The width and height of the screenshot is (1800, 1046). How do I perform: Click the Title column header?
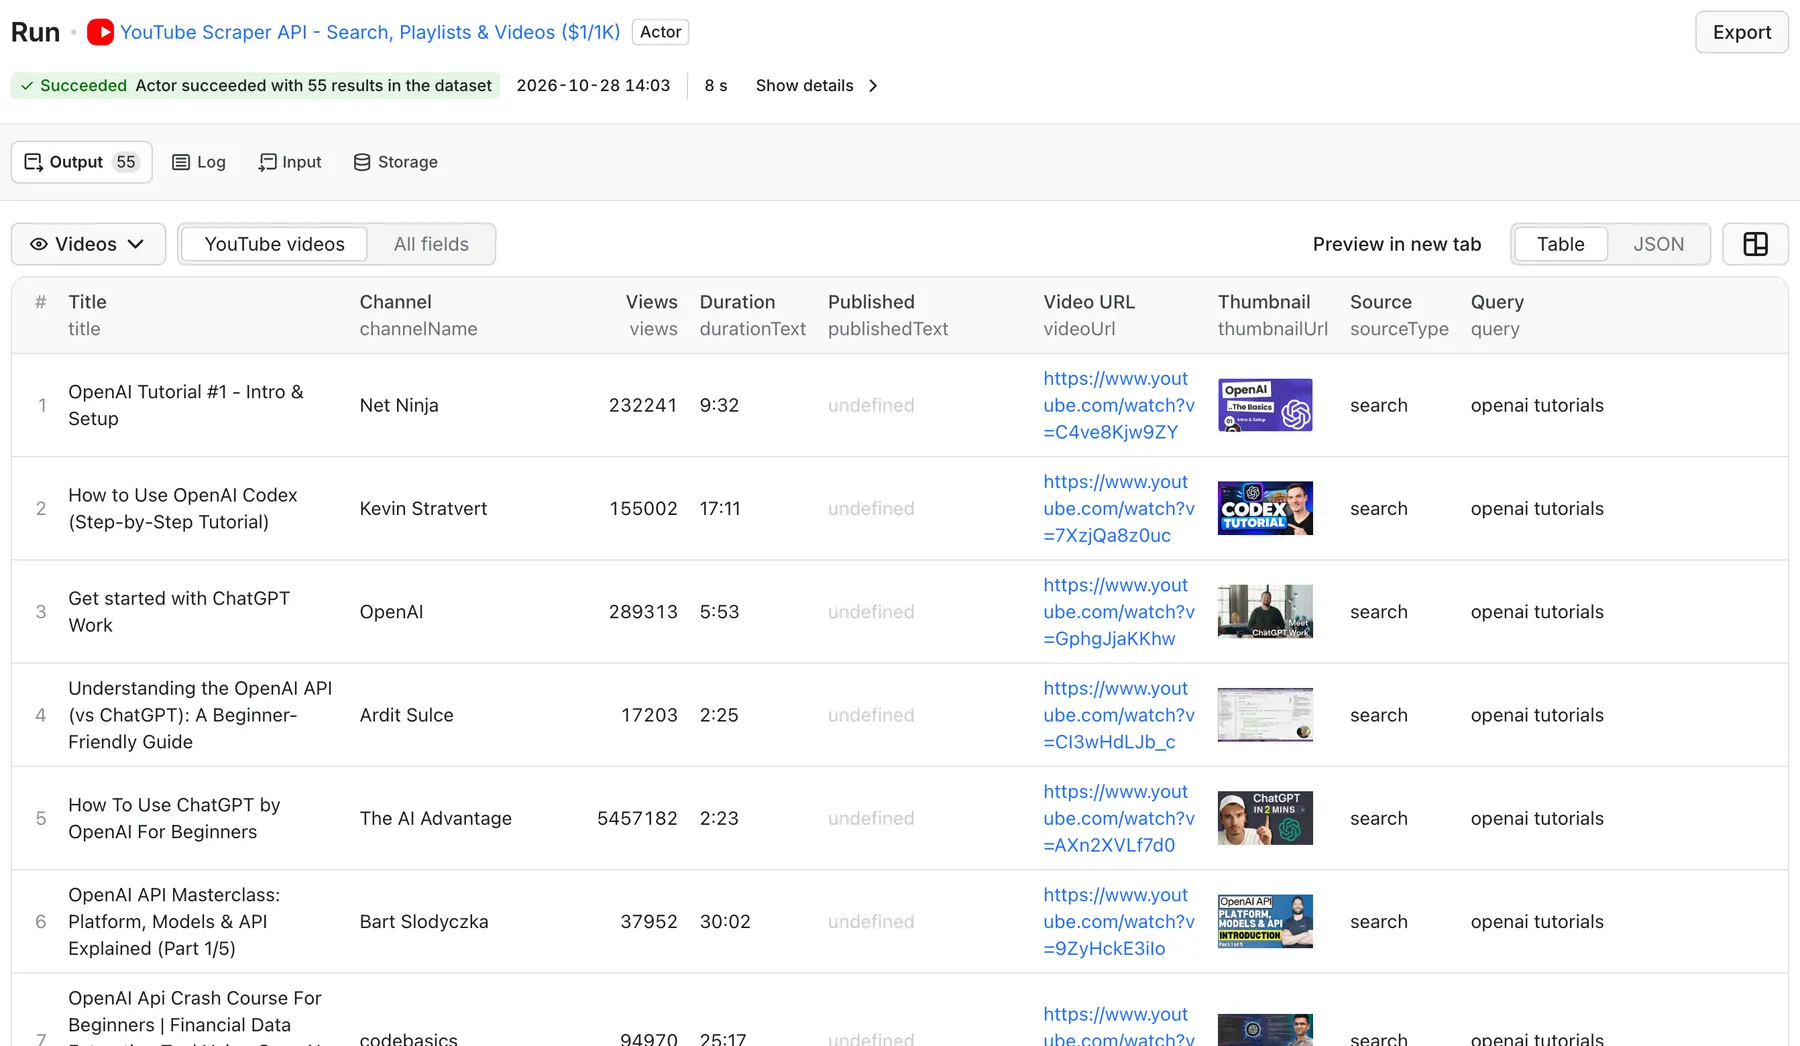[x=87, y=302]
